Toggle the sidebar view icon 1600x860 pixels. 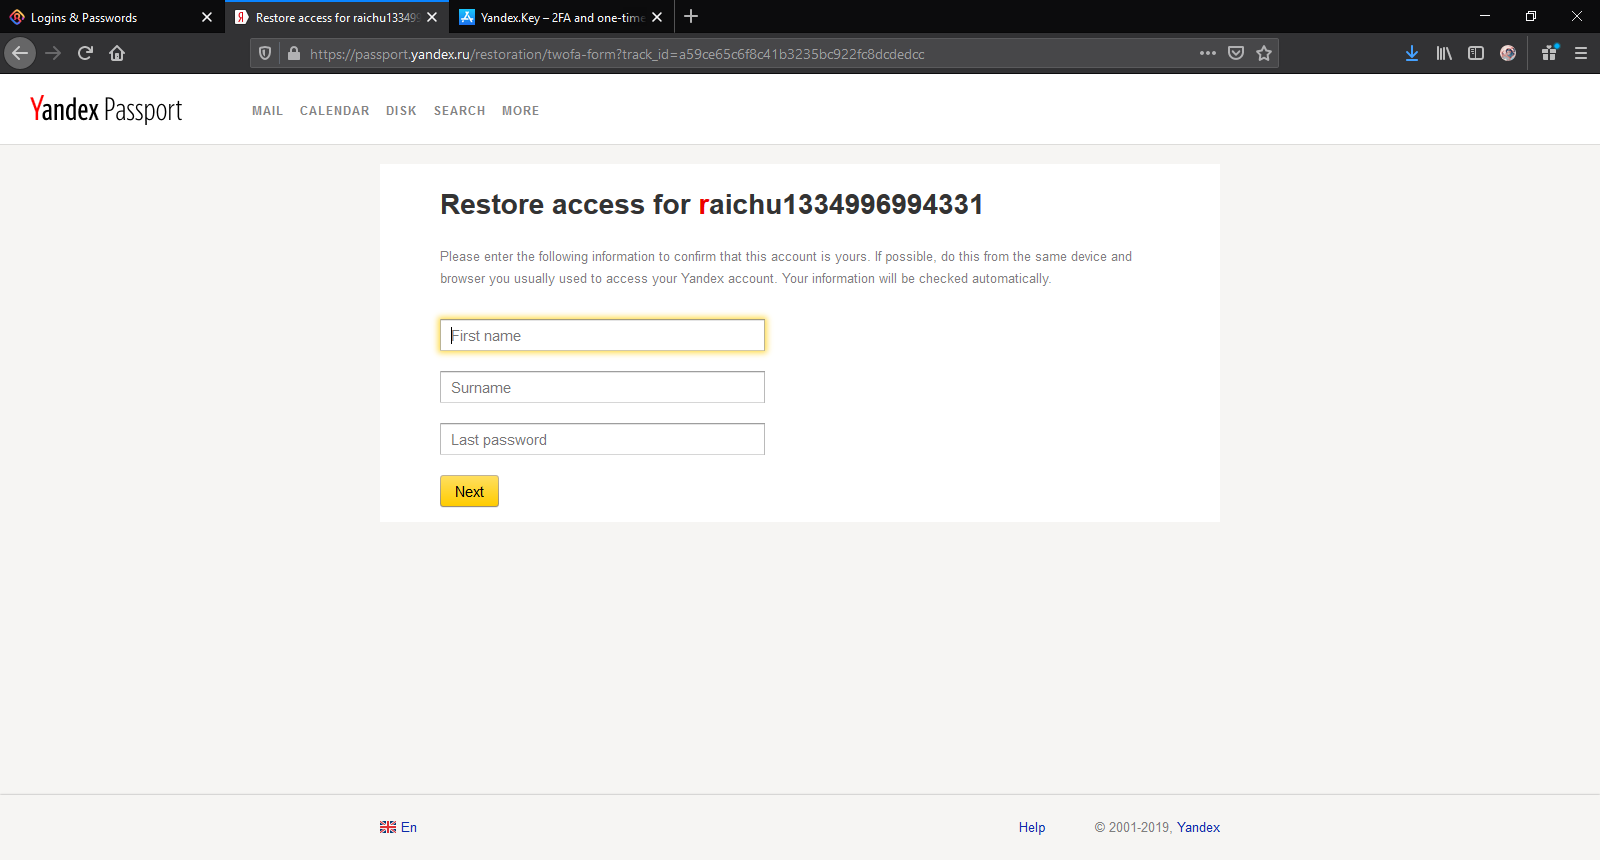[x=1476, y=53]
